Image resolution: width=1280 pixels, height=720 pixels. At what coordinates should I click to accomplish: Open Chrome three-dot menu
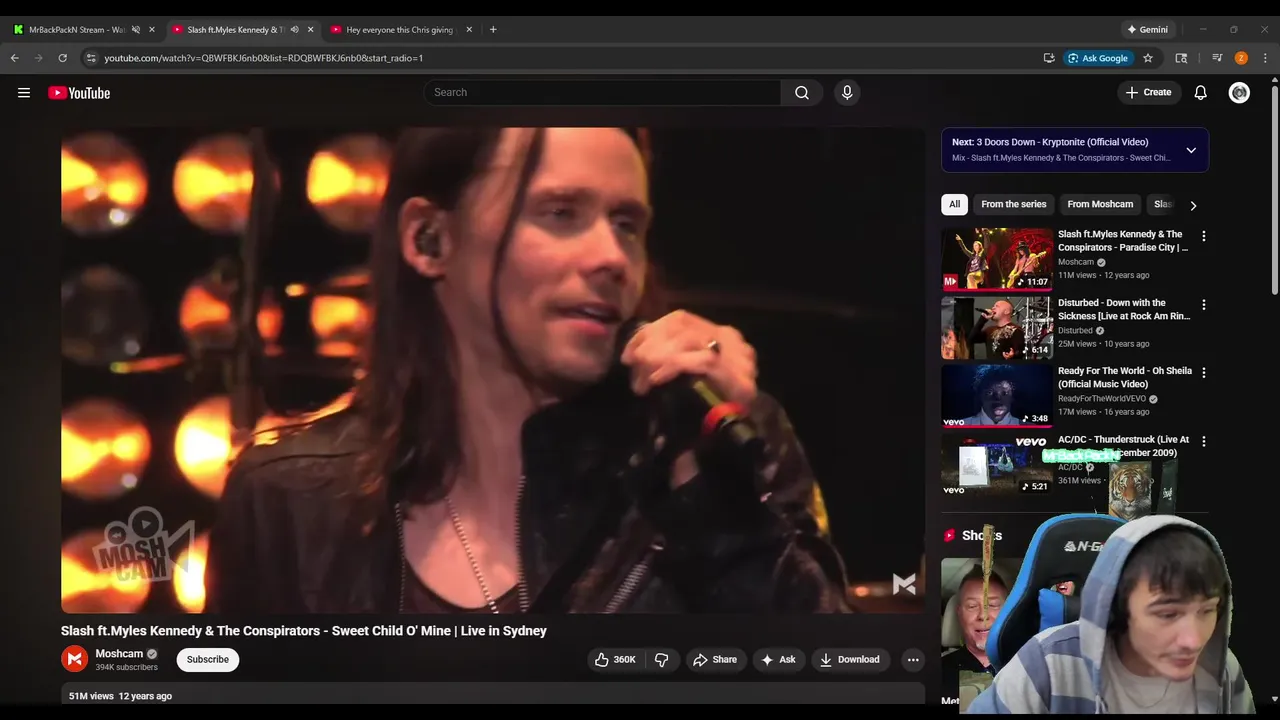1265,58
